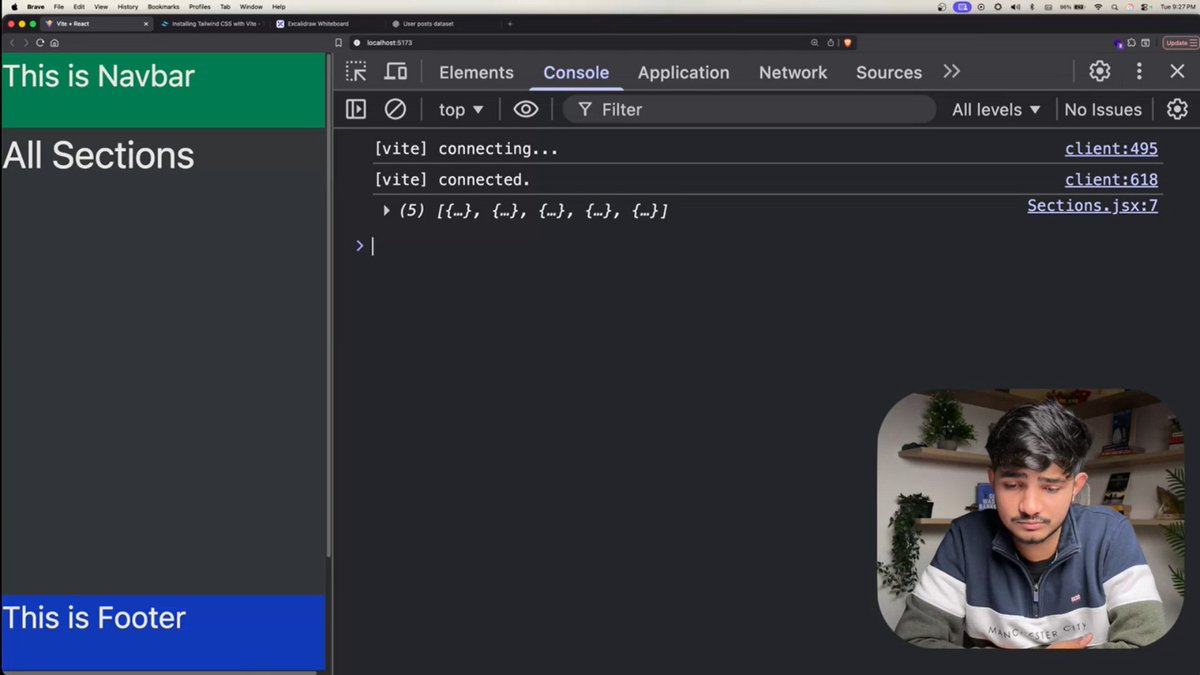Open the extensions puzzle icon
This screenshot has height=675, width=1200.
(x=1131, y=43)
